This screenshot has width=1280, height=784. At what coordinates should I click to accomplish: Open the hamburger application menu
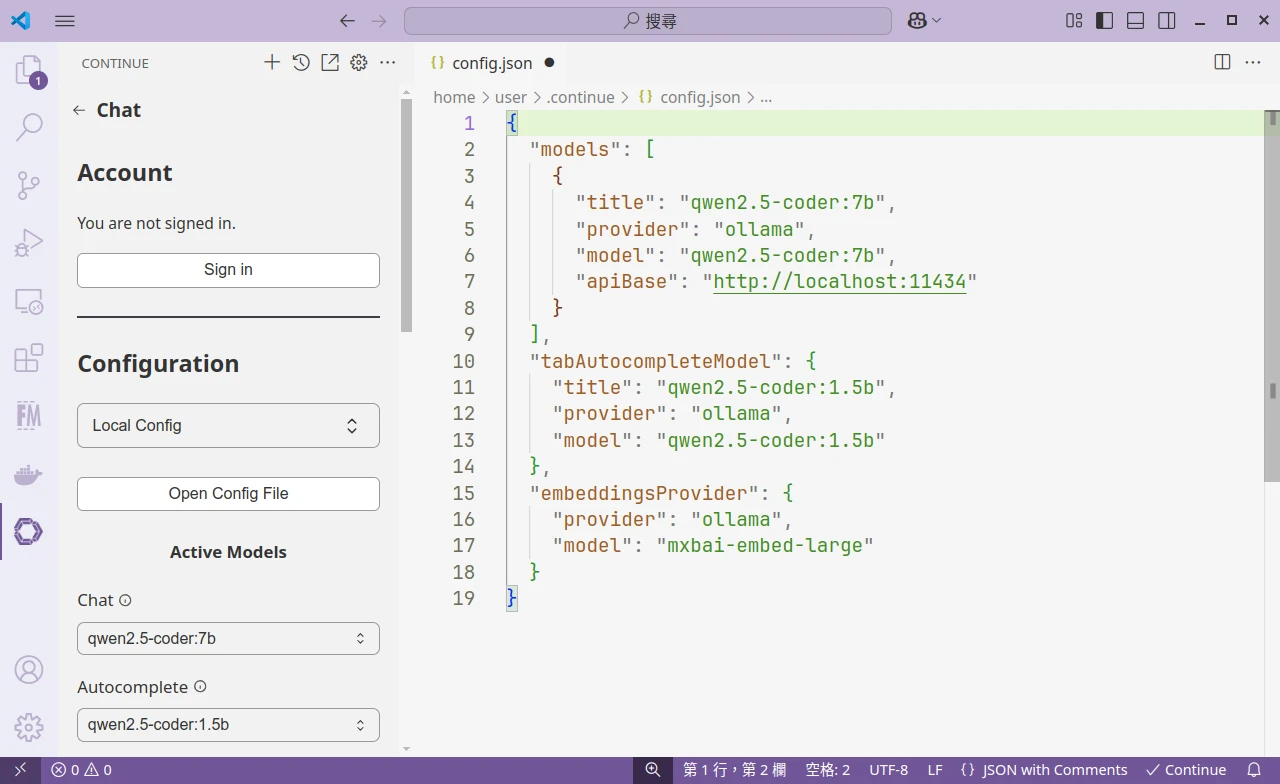(65, 20)
